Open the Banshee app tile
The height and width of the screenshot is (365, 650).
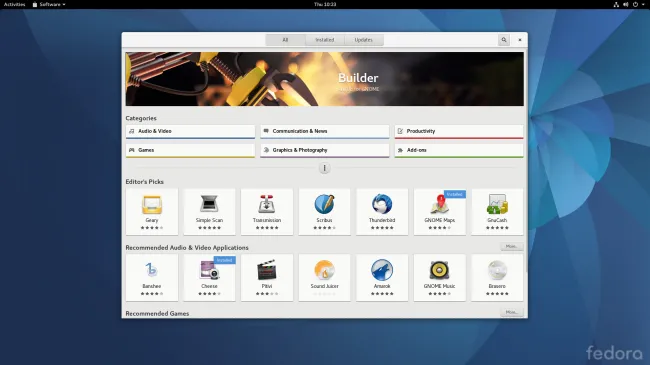152,278
